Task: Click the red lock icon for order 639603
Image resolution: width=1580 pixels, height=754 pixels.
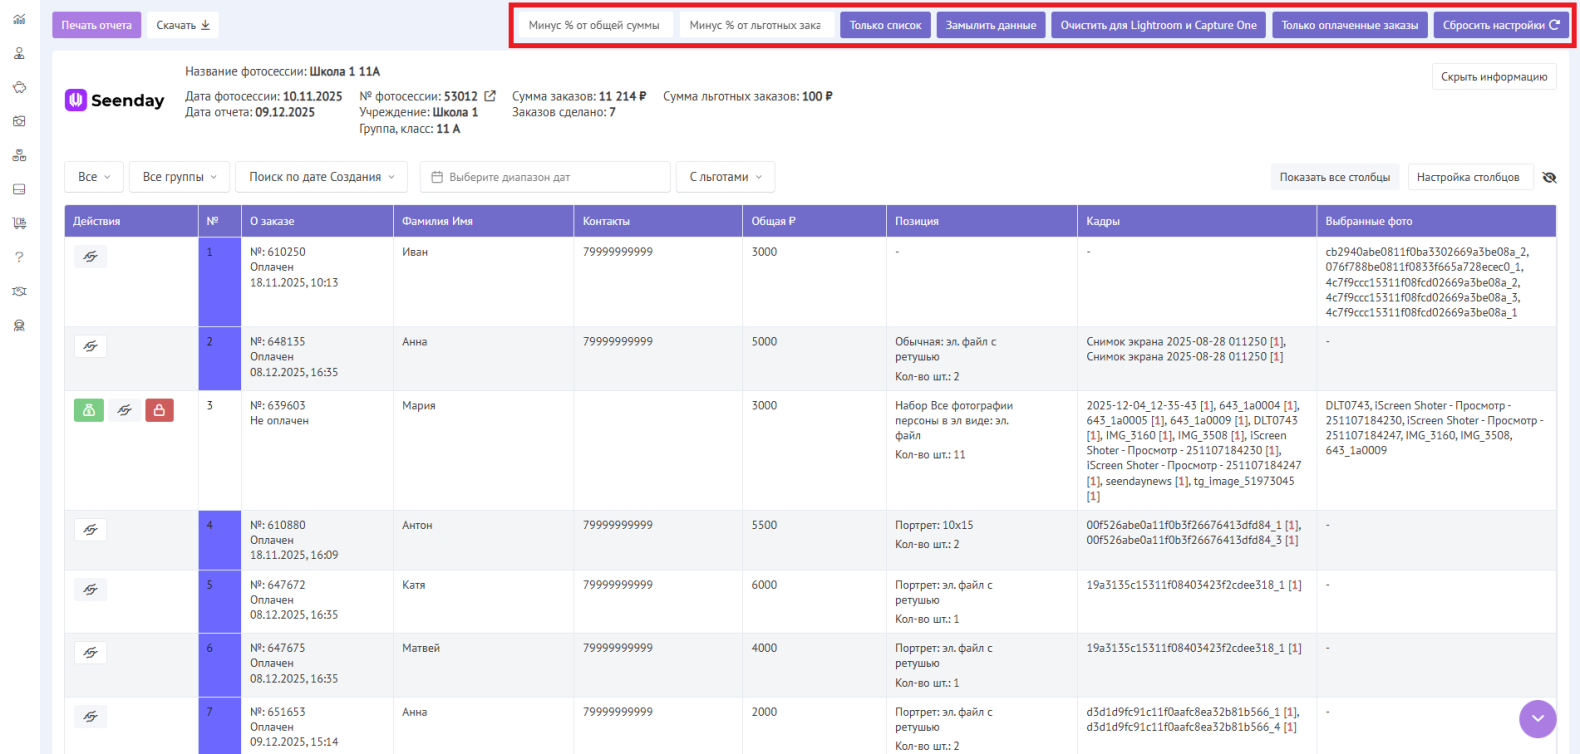Action: pyautogui.click(x=159, y=410)
